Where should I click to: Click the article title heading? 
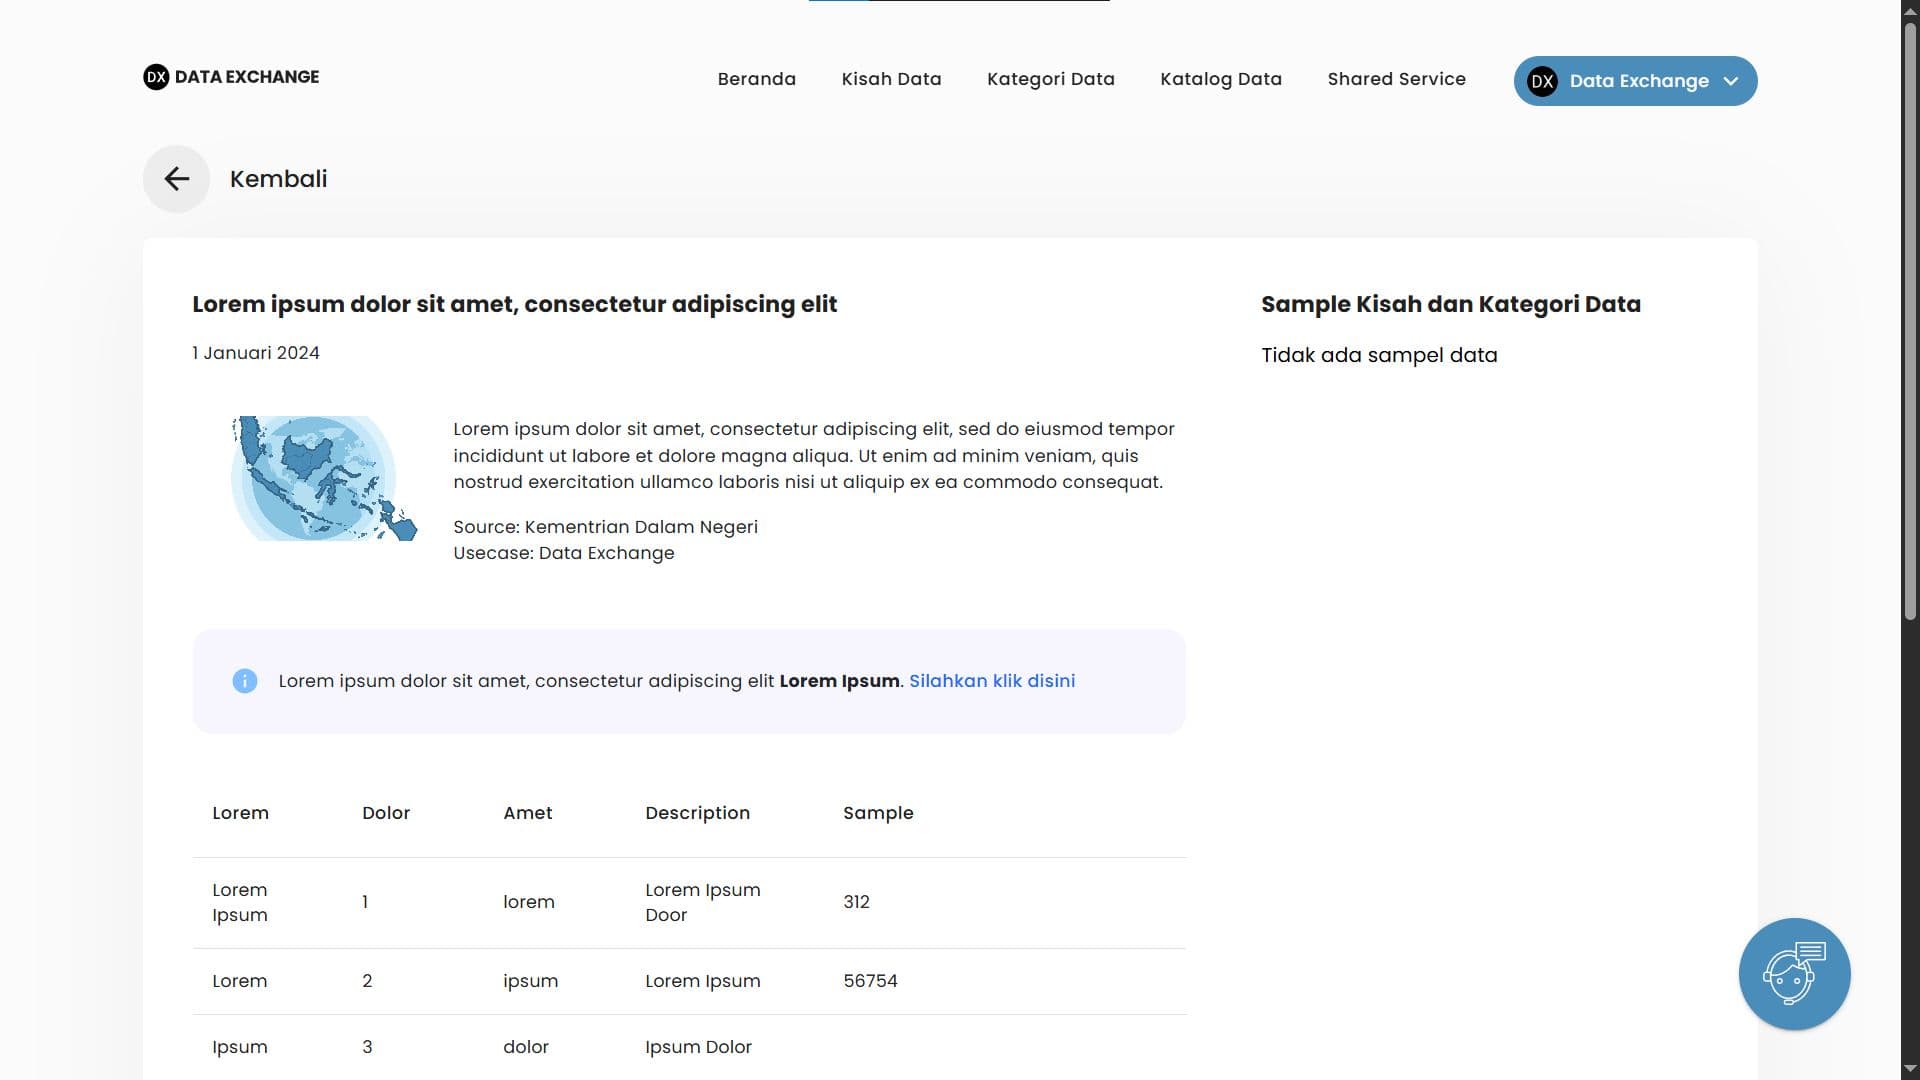pyautogui.click(x=514, y=304)
